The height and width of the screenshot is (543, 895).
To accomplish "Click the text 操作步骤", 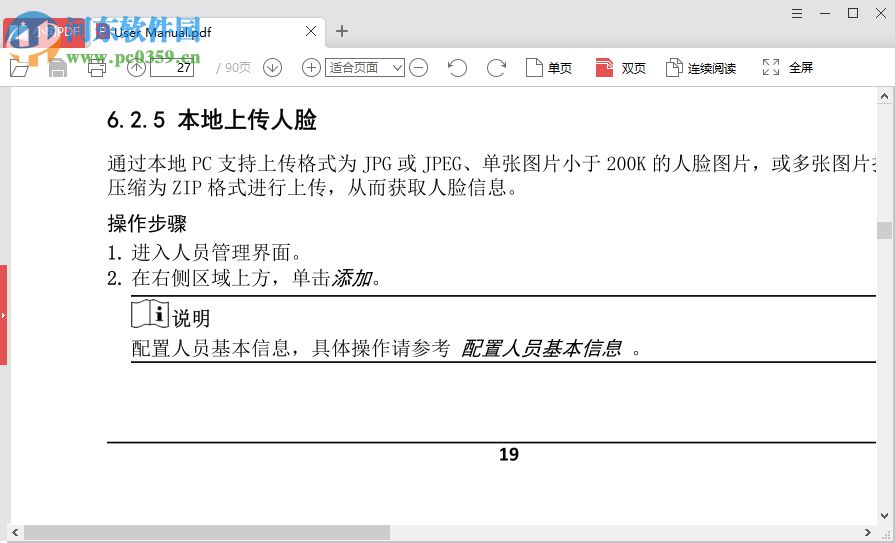I will click(x=147, y=223).
